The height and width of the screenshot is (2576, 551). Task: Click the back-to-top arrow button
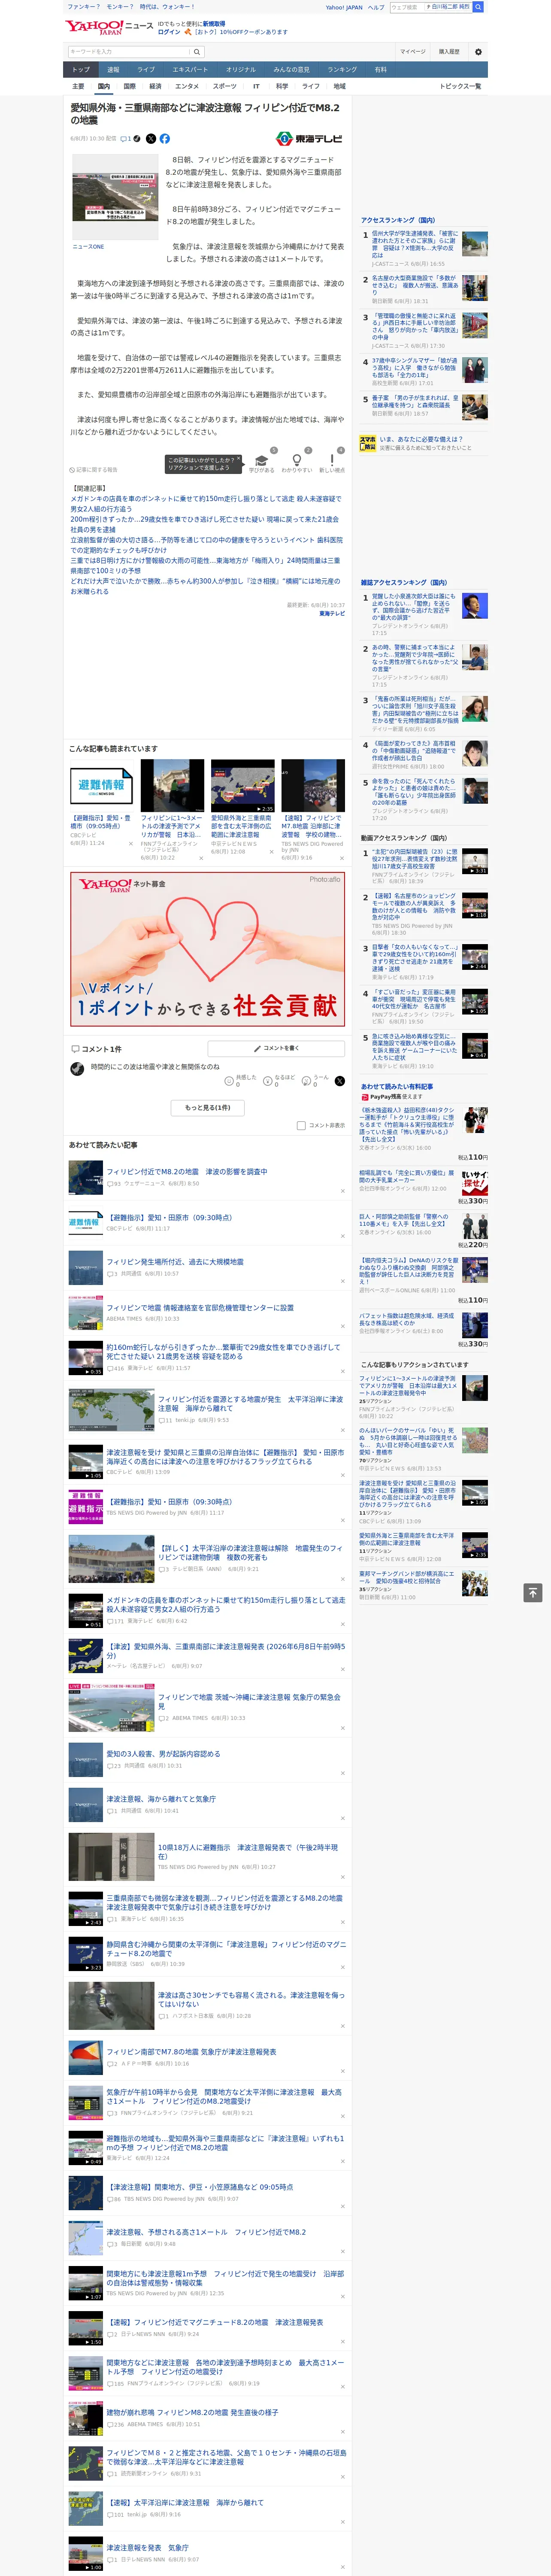coord(533,1592)
